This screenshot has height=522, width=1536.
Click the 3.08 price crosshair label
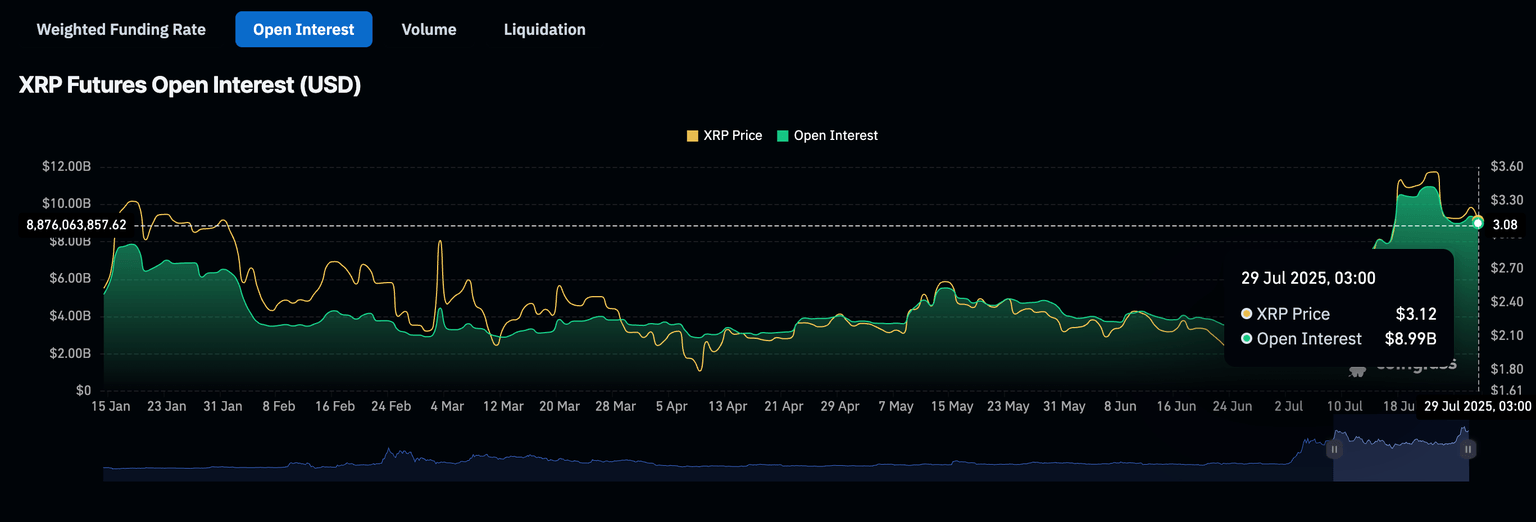point(1505,225)
